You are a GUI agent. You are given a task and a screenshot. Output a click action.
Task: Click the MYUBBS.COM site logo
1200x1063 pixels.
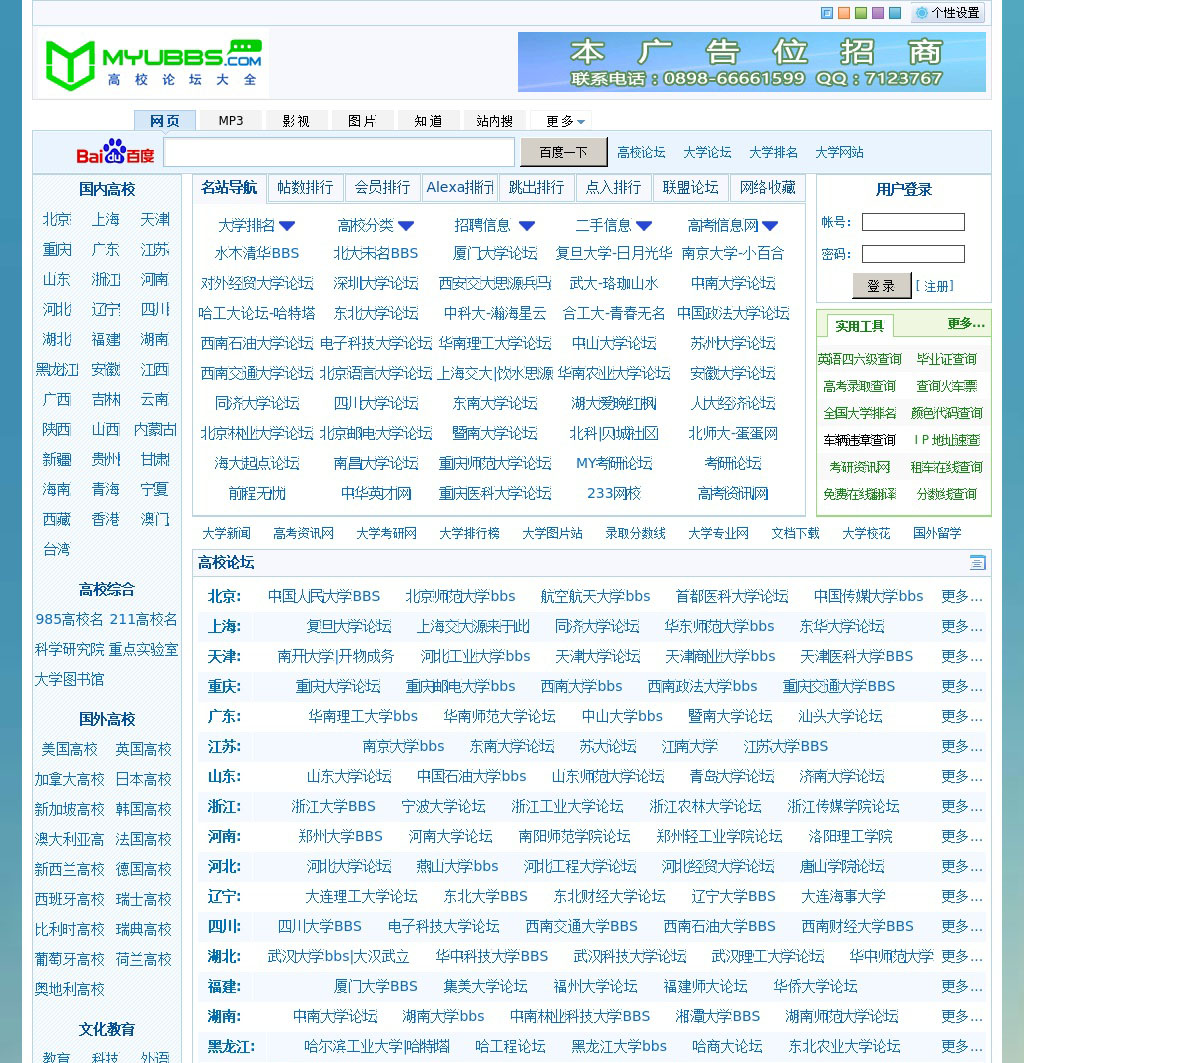(153, 64)
